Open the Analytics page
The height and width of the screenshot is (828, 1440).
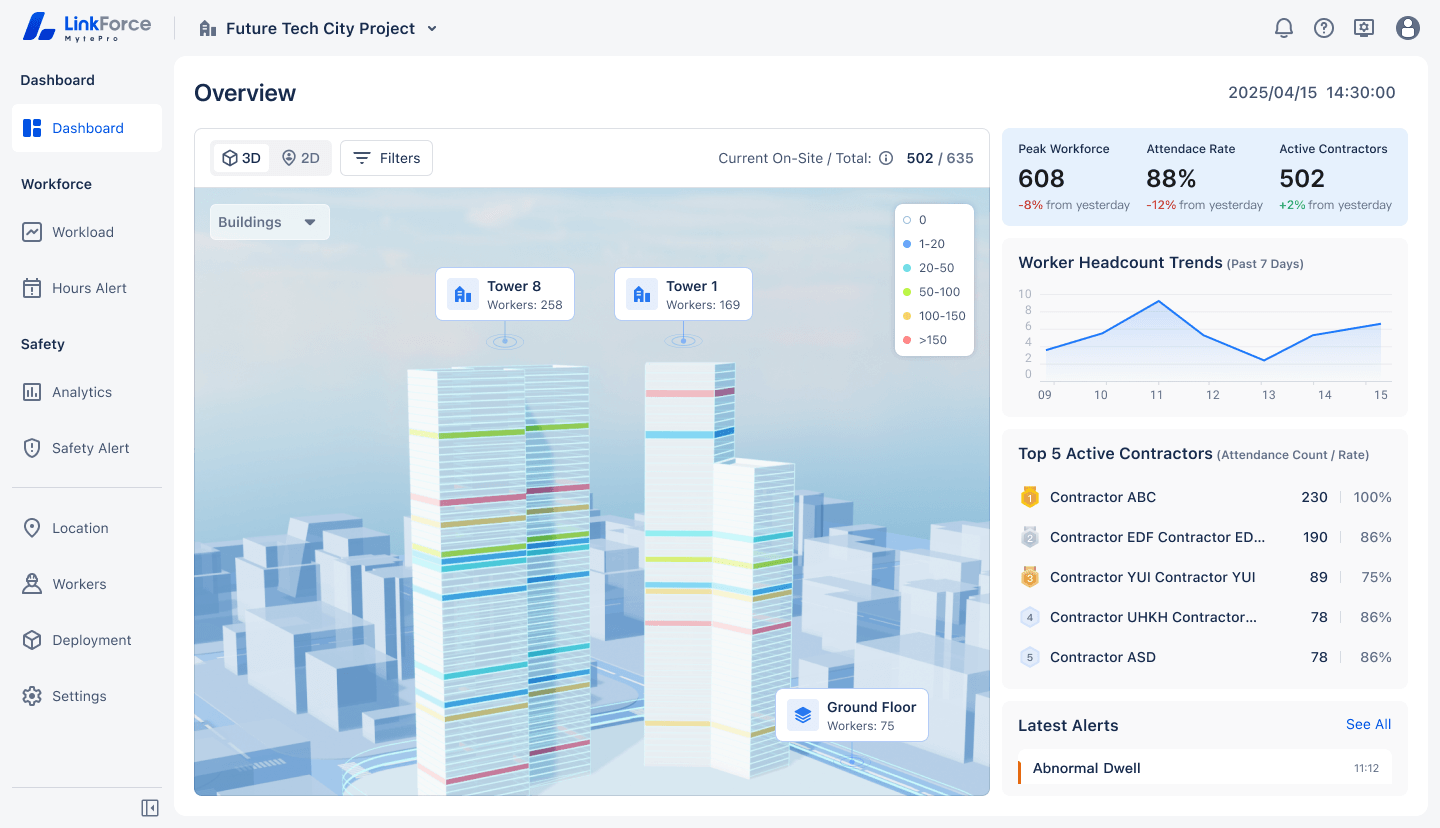click(x=87, y=392)
